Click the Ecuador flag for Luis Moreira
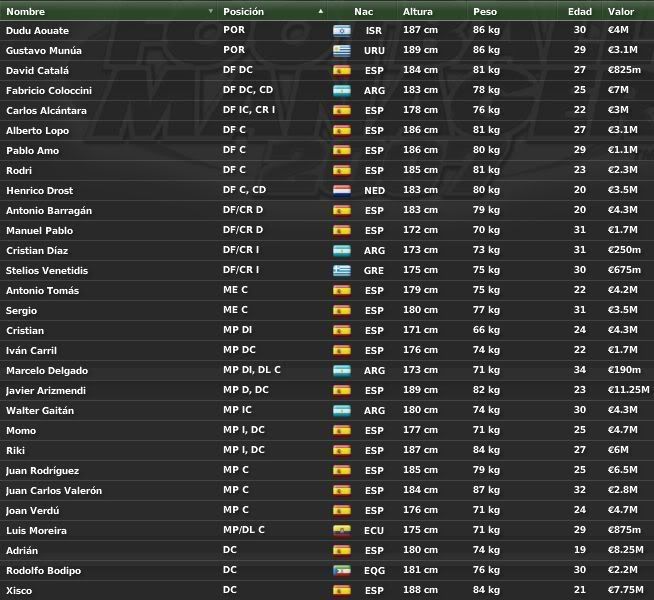The image size is (654, 600). (342, 531)
